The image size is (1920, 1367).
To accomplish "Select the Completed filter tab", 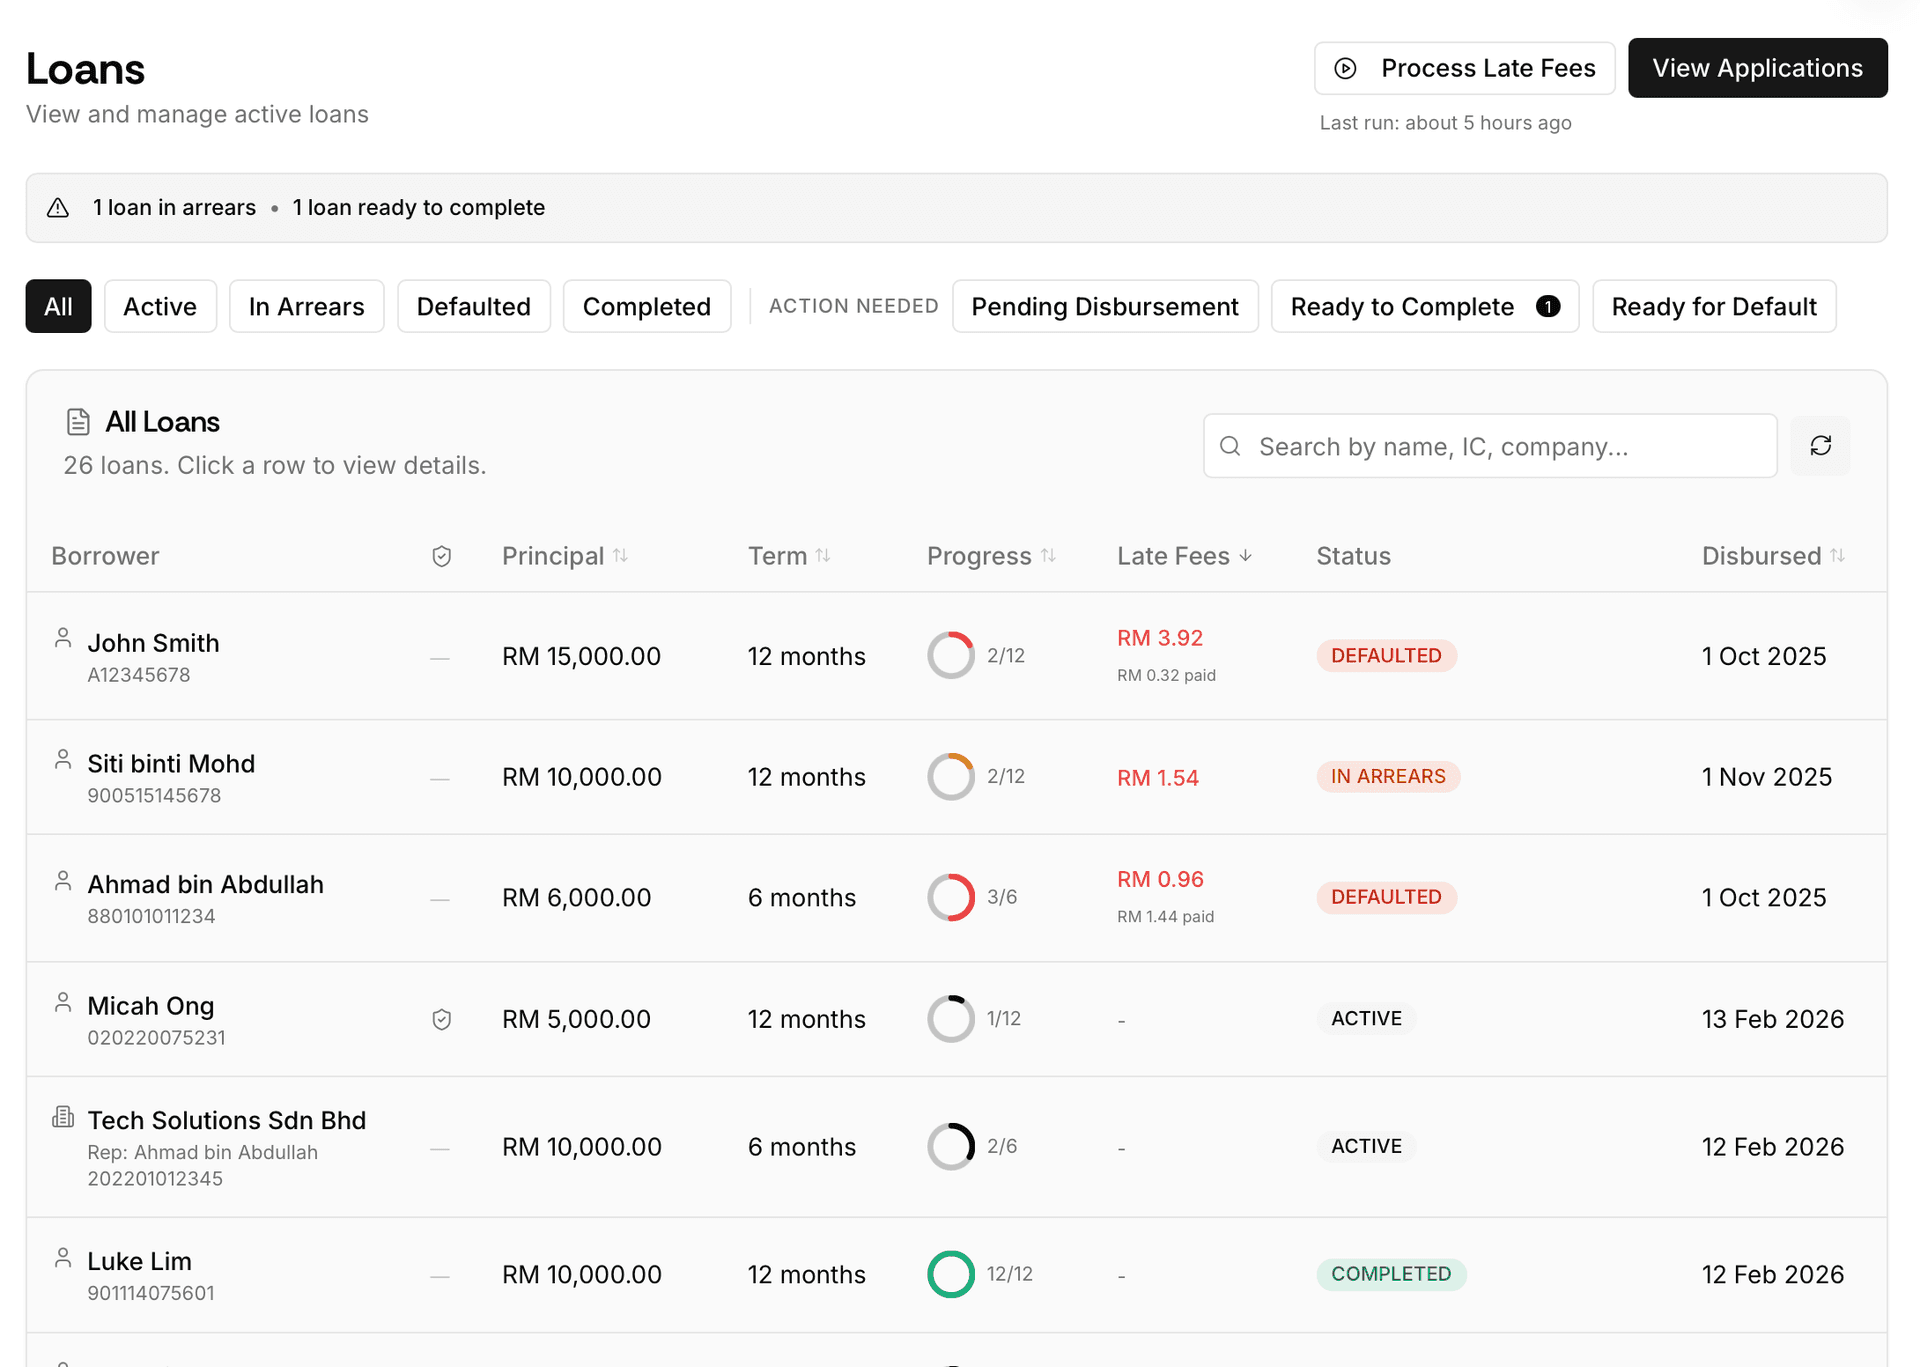I will pyautogui.click(x=646, y=306).
